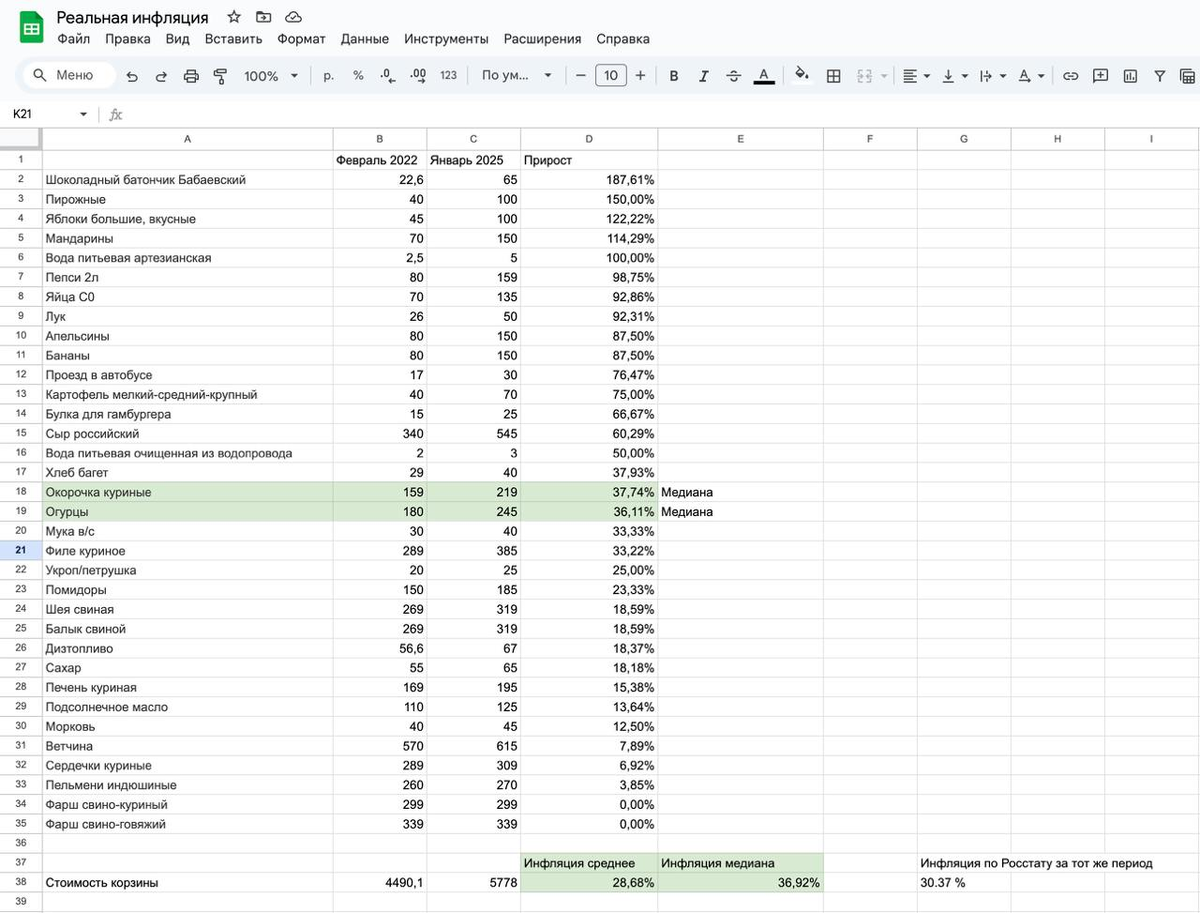Open the Данные menu
Screen dimensions: 1200x913
[x=365, y=39]
